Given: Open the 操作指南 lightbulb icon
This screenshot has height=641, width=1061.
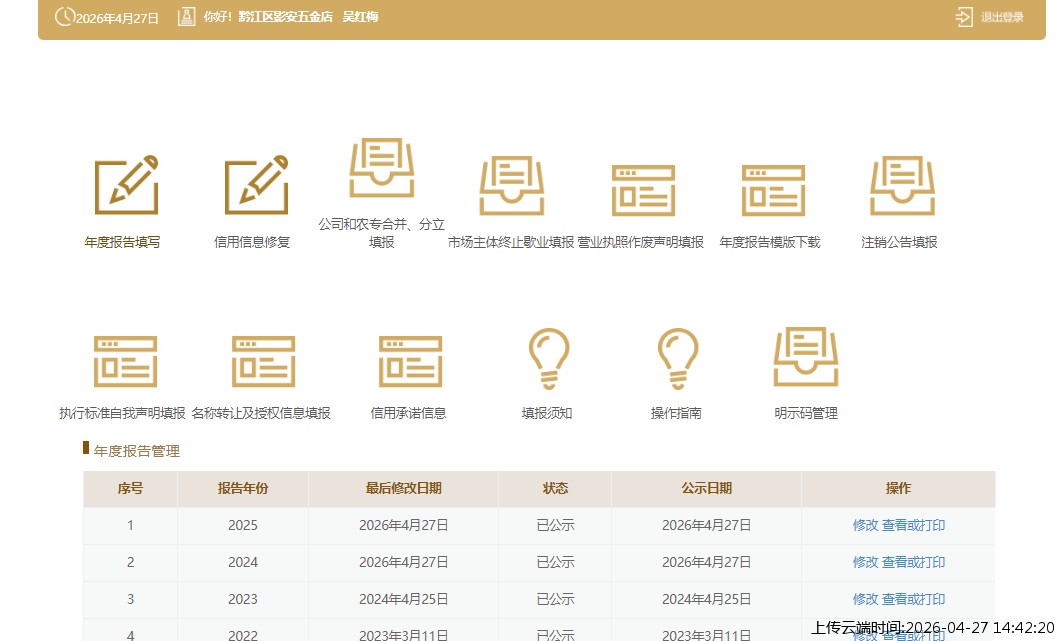Looking at the screenshot, I should (x=677, y=358).
